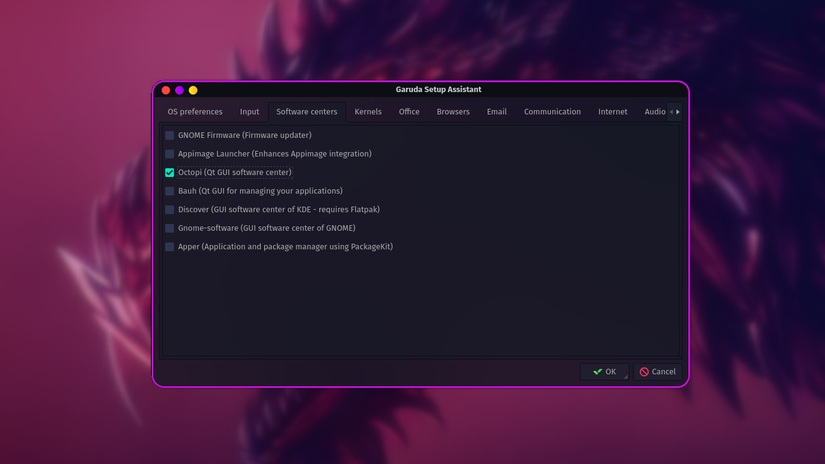Select the Communication tab

tap(552, 112)
